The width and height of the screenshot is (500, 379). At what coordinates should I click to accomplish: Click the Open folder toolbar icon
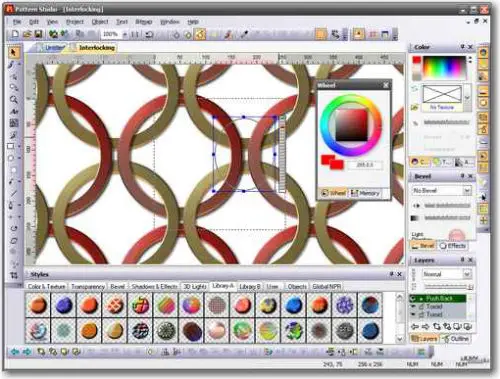(27, 34)
